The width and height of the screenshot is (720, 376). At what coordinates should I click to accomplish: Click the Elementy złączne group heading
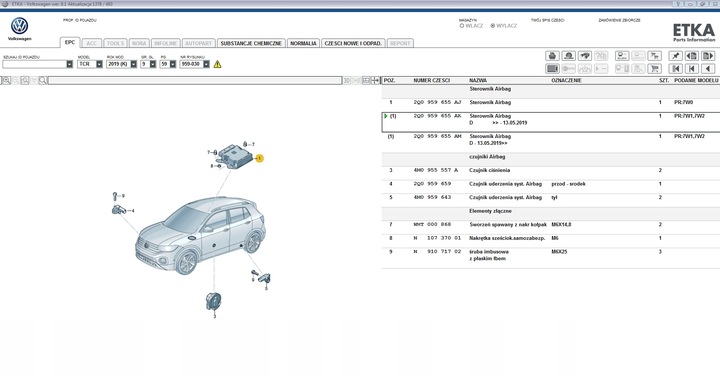(x=490, y=211)
